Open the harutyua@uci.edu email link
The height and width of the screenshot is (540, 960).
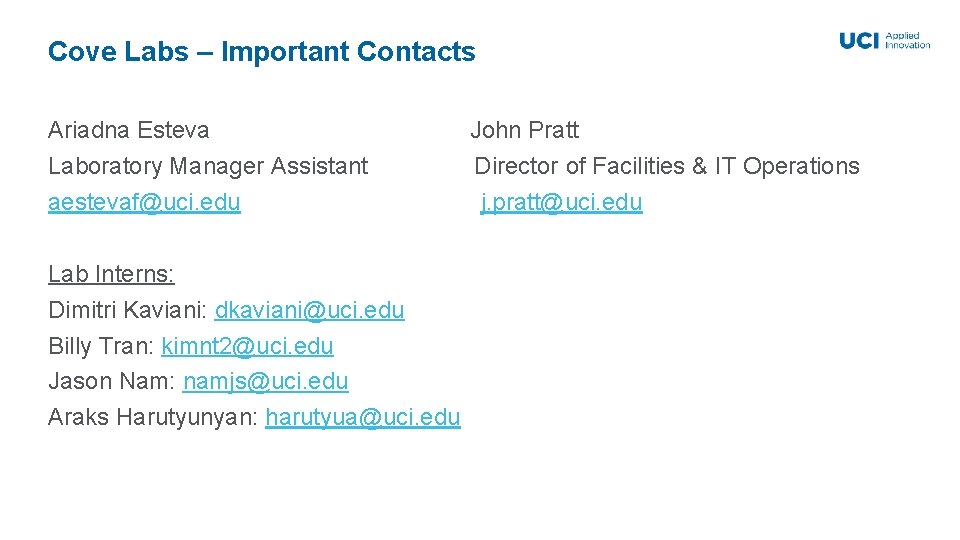click(362, 417)
